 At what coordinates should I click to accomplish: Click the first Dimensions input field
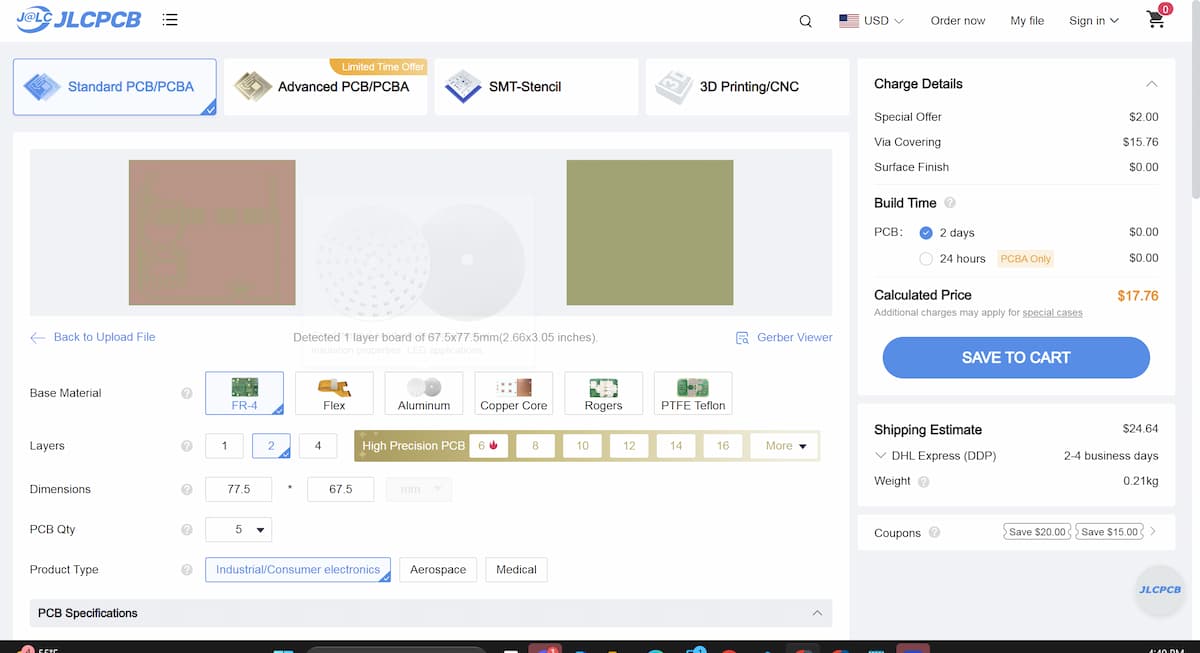pos(238,489)
